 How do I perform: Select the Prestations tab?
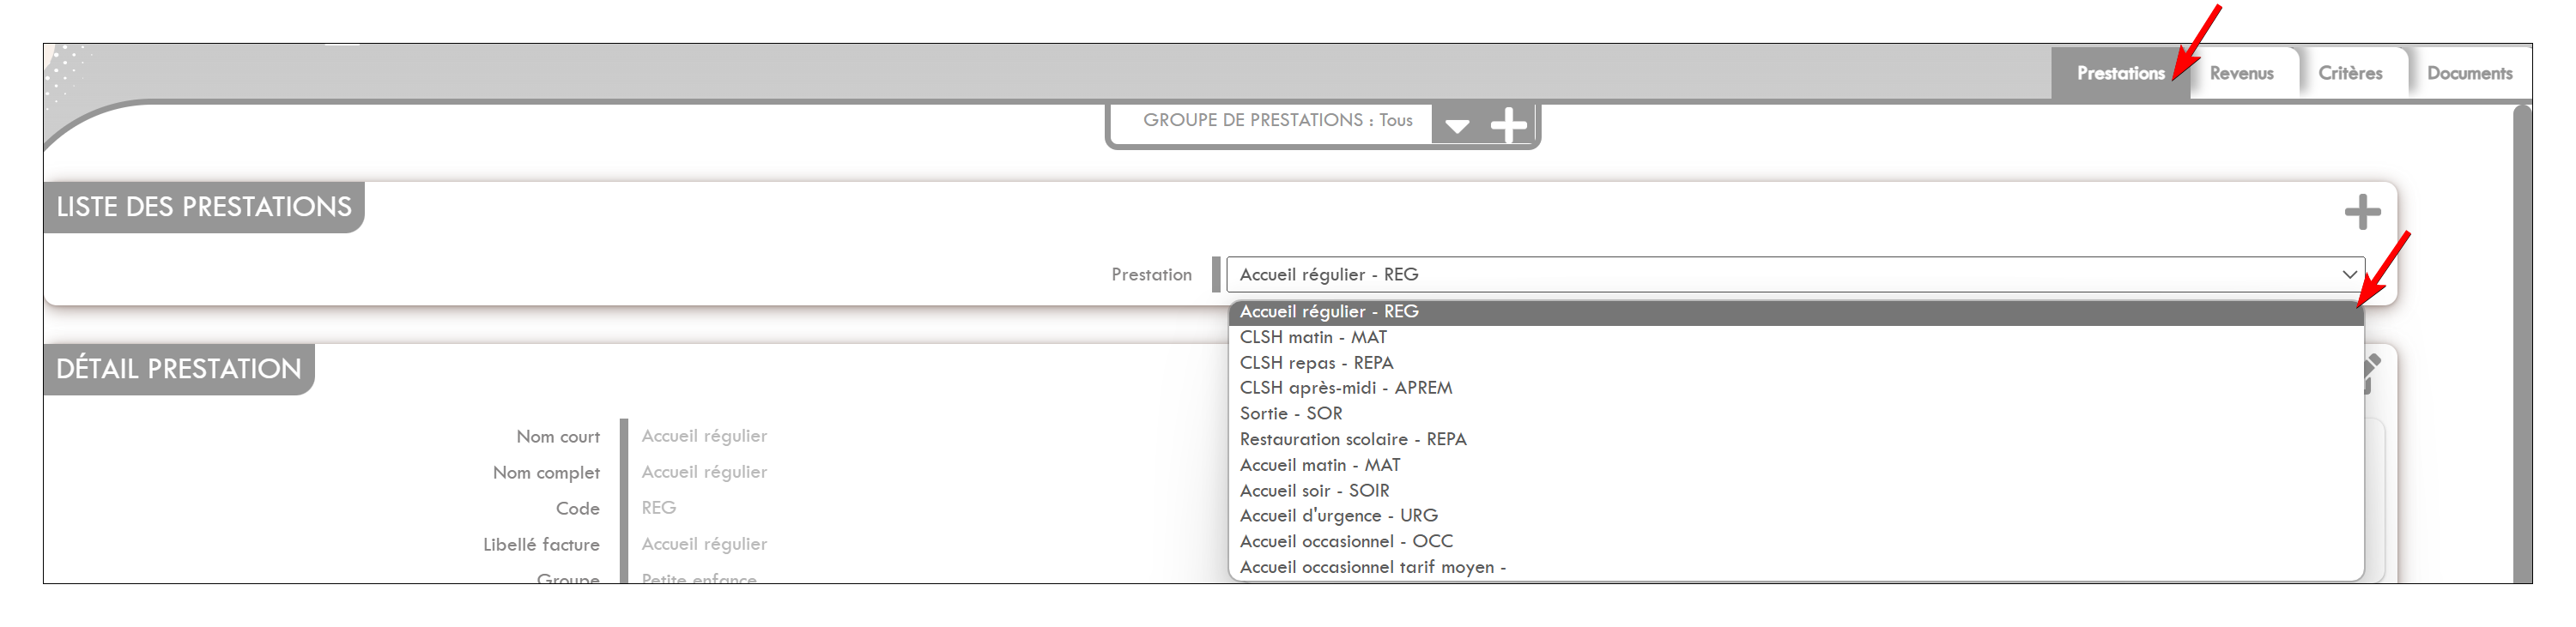coord(2120,73)
